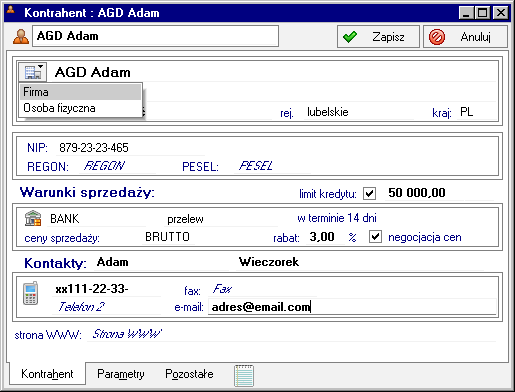Maximize the Kontrahent window
The image size is (515, 392).
click(482, 13)
